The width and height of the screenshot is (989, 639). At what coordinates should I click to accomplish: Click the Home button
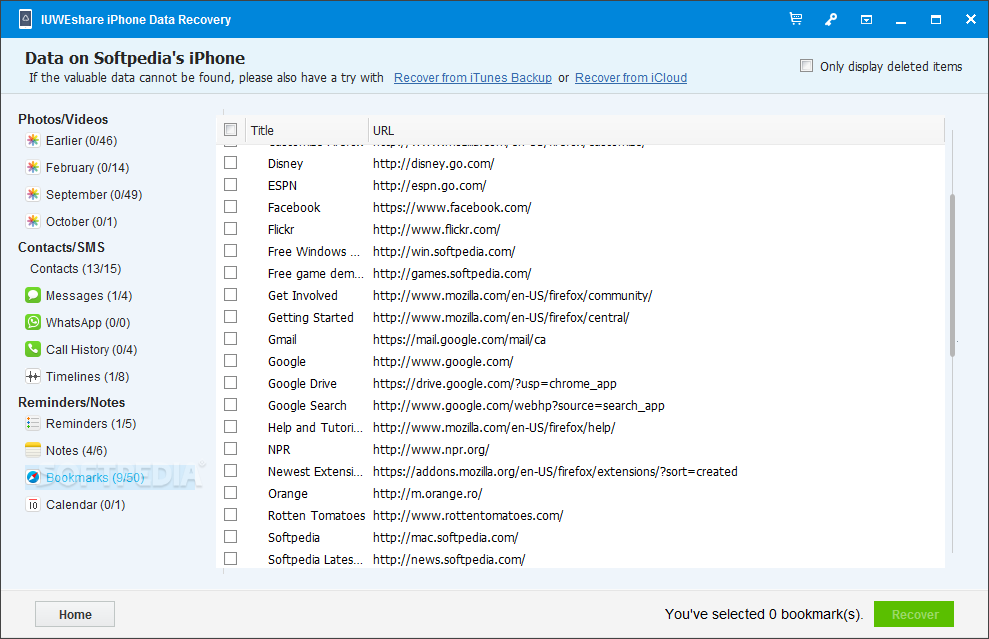coord(75,614)
